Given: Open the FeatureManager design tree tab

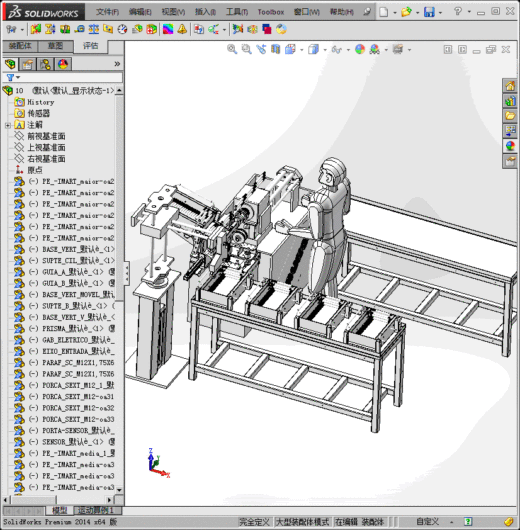Looking at the screenshot, I should coord(10,64).
